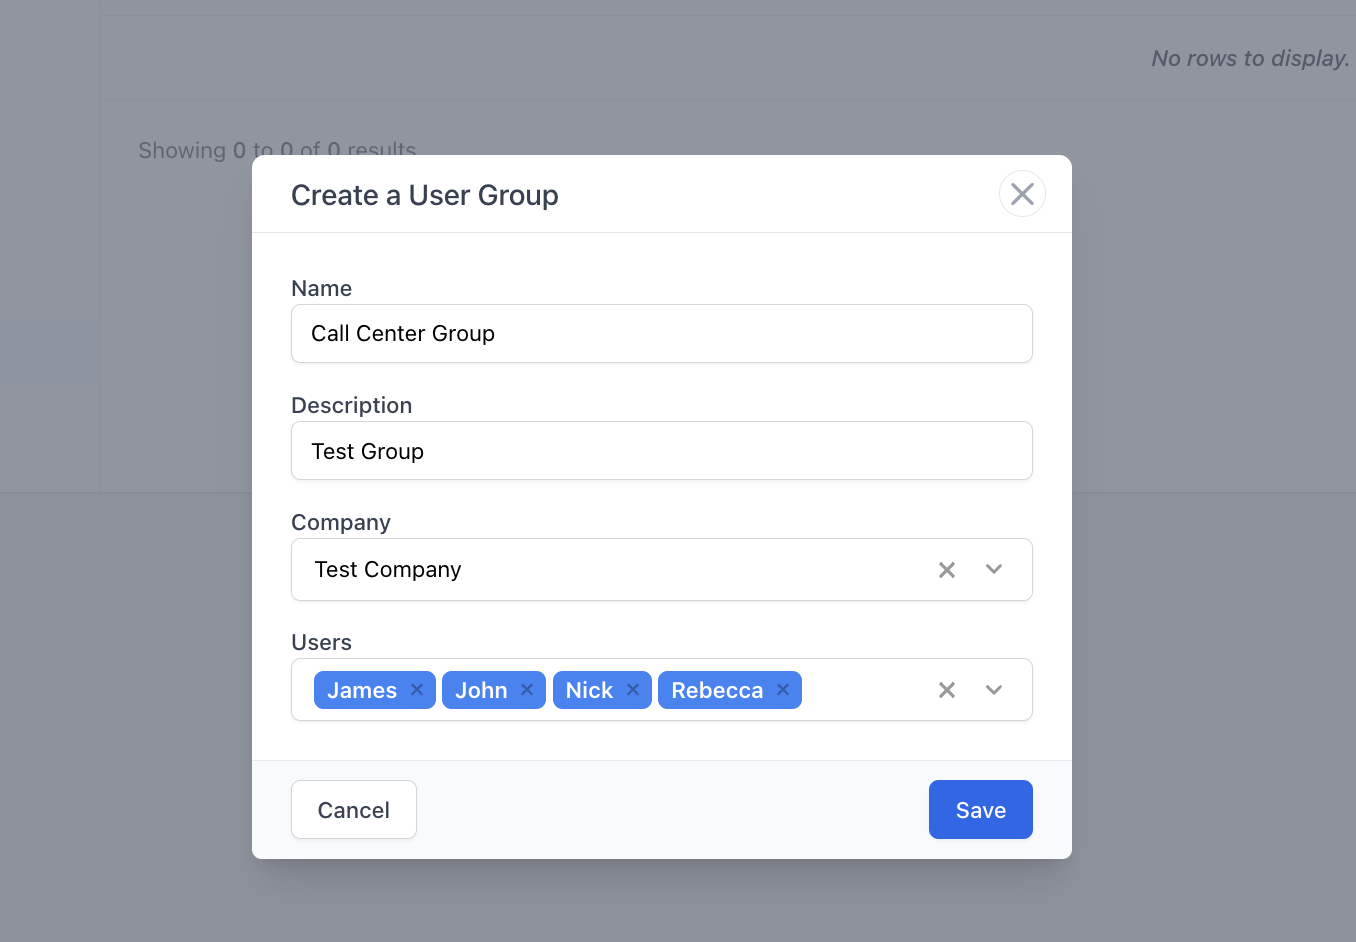The image size is (1356, 942).
Task: Remove James from the Users field
Action: [417, 690]
